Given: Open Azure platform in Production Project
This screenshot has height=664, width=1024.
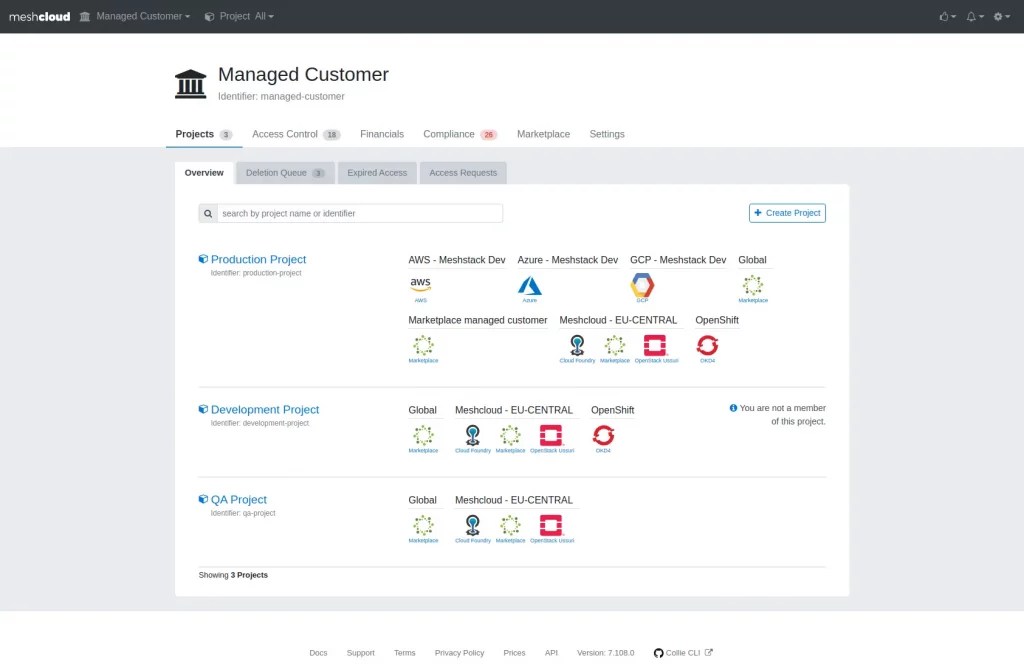Looking at the screenshot, I should [530, 289].
